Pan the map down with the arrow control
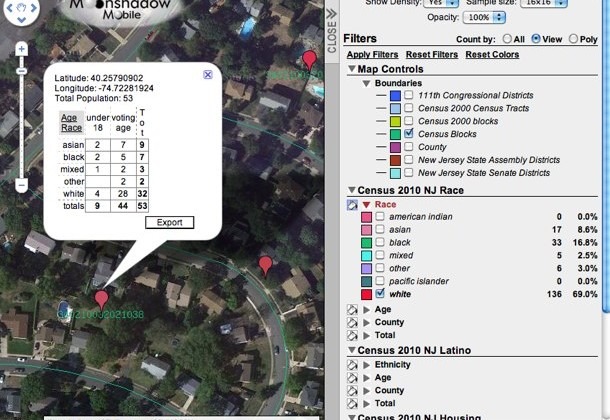The width and height of the screenshot is (610, 420). (x=21, y=20)
